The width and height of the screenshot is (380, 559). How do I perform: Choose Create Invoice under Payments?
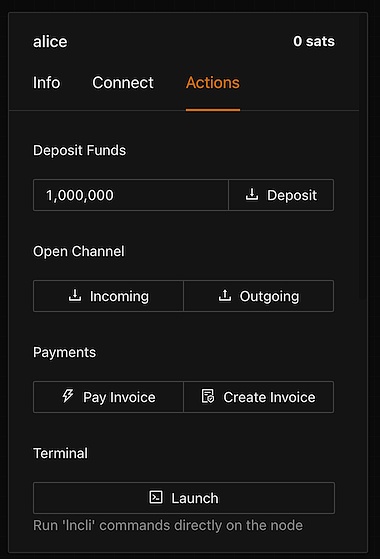pos(259,397)
